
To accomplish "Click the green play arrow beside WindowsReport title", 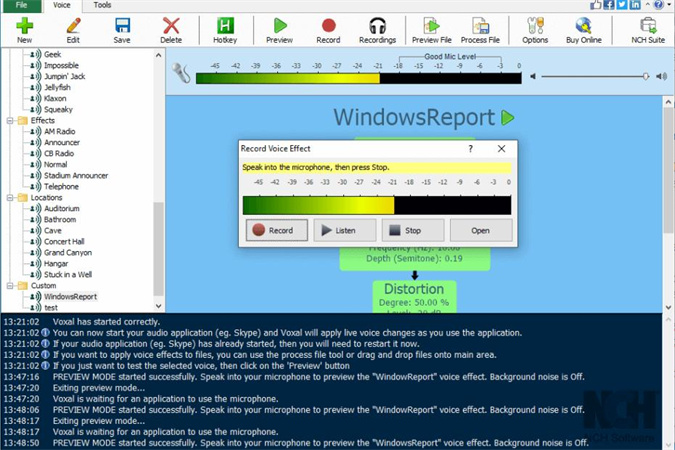I will tap(508, 118).
